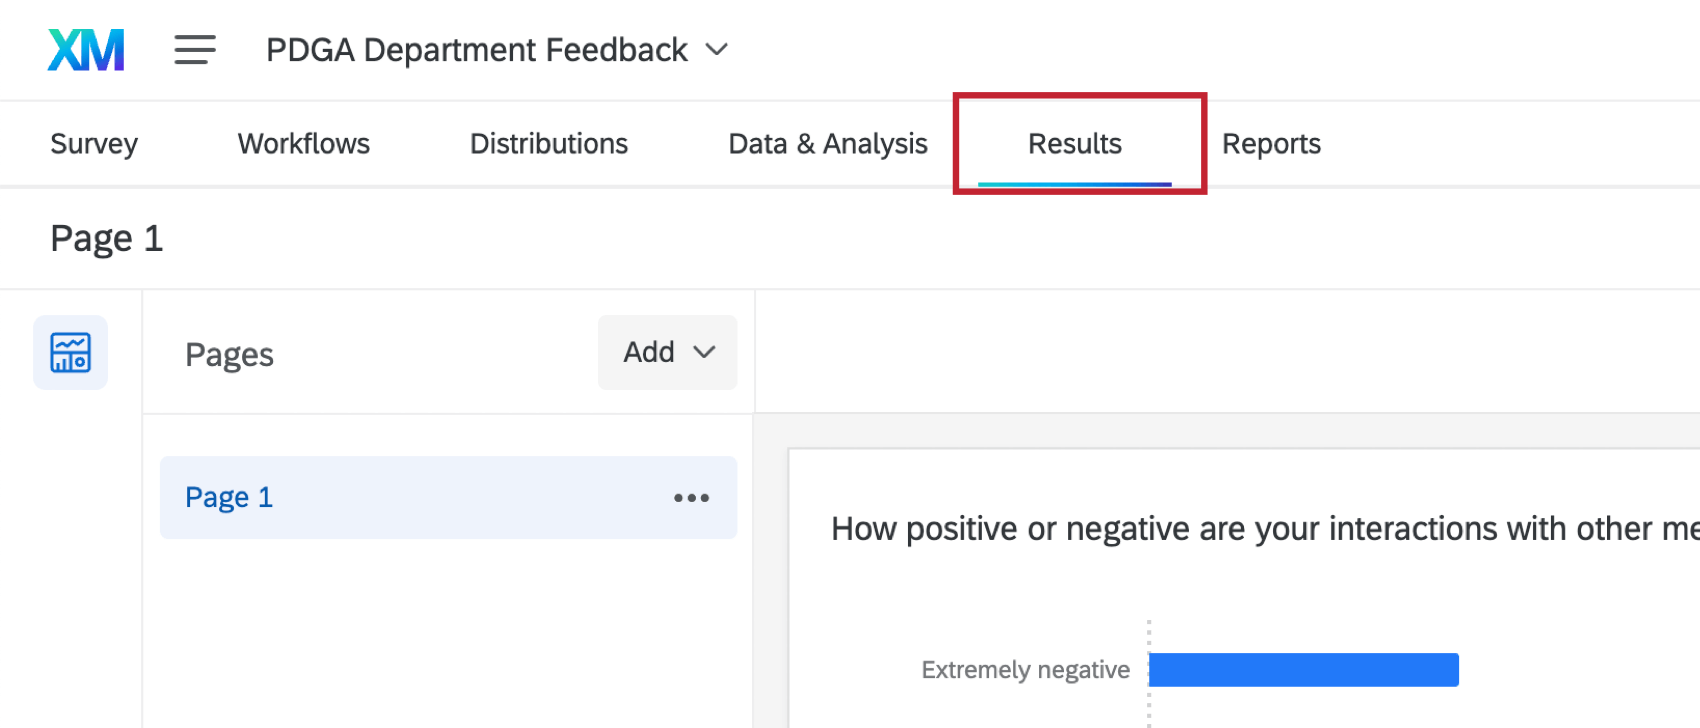Click the Page 1 heading title

[107, 239]
